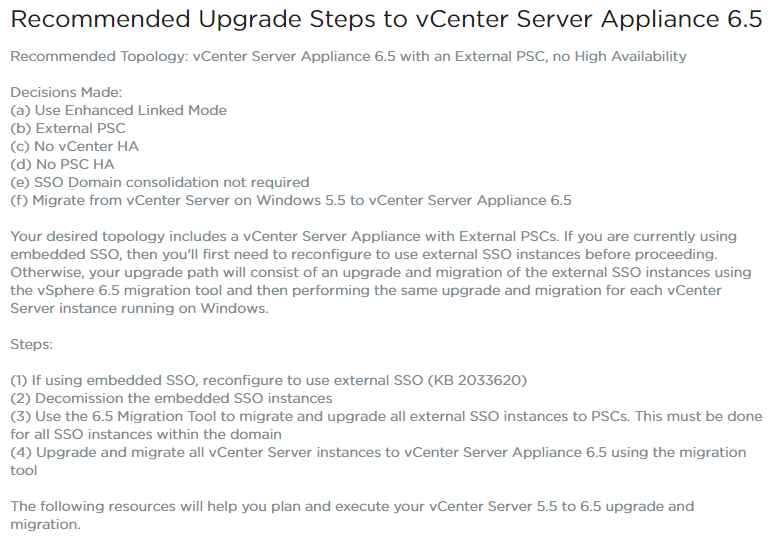Screen dimensions: 775x539
Task: Select decision (b) External PSC
Action: [68, 128]
